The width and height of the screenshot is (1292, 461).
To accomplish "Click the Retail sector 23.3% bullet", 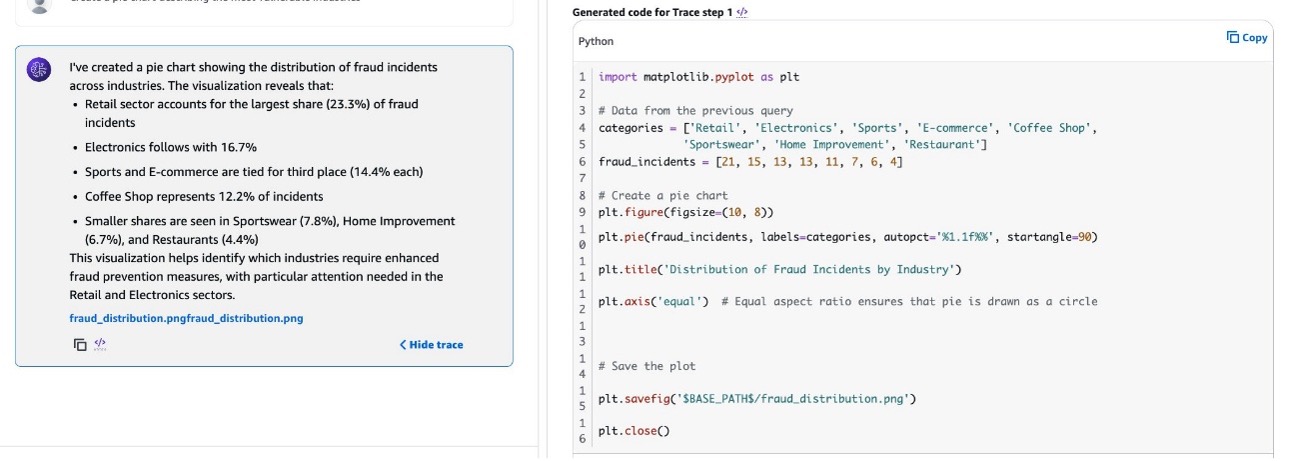I will [x=251, y=113].
